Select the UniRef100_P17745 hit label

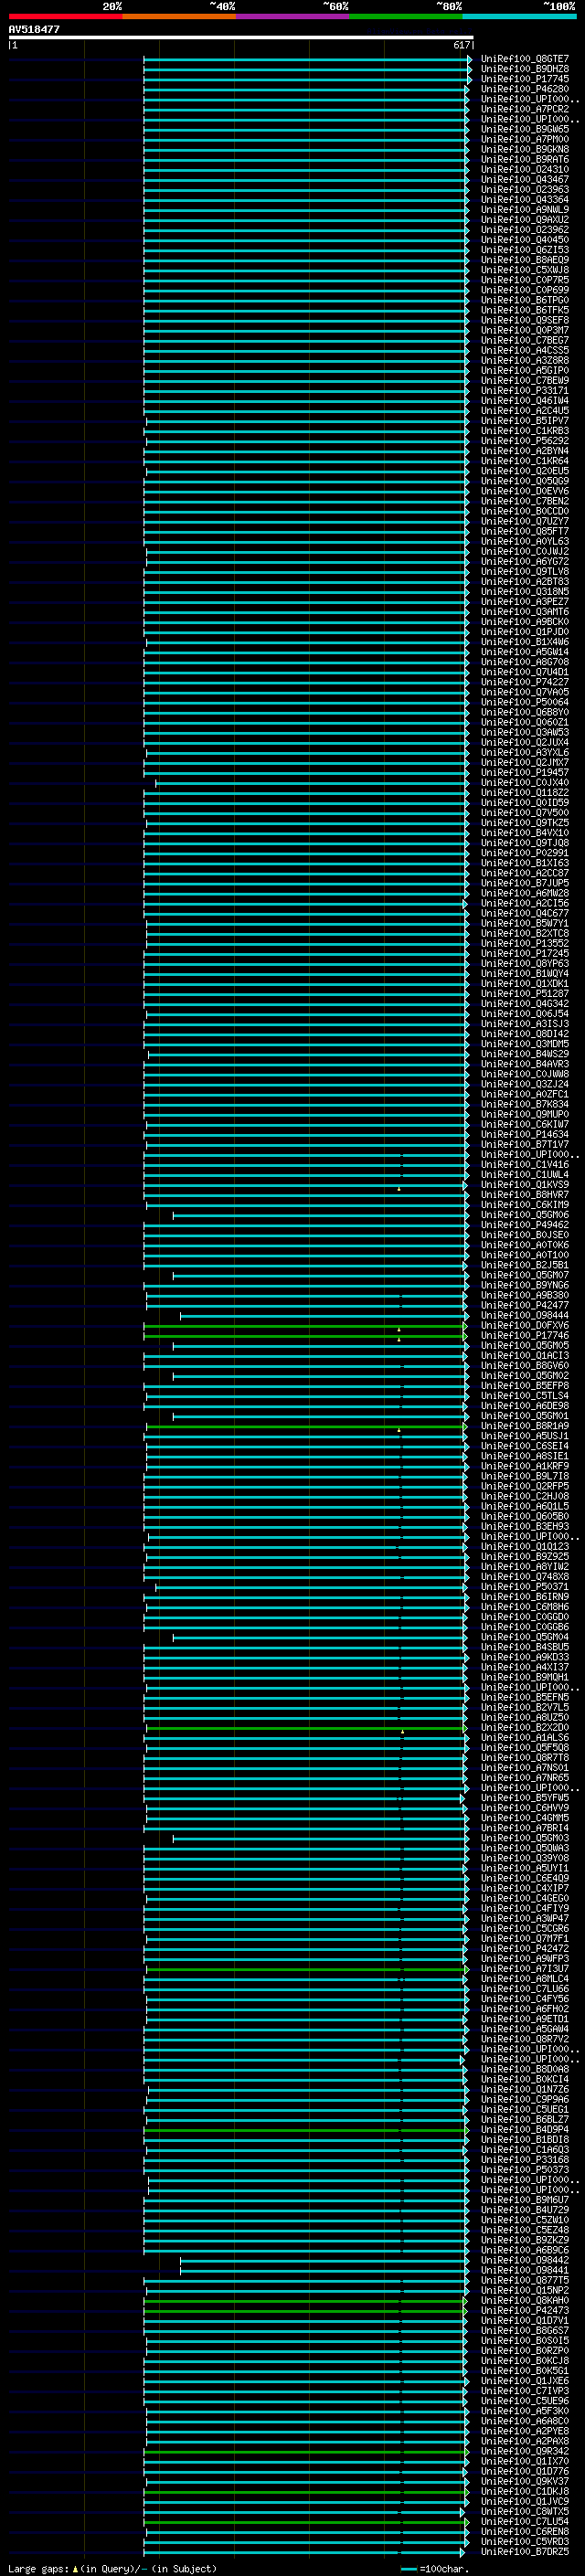tap(524, 79)
